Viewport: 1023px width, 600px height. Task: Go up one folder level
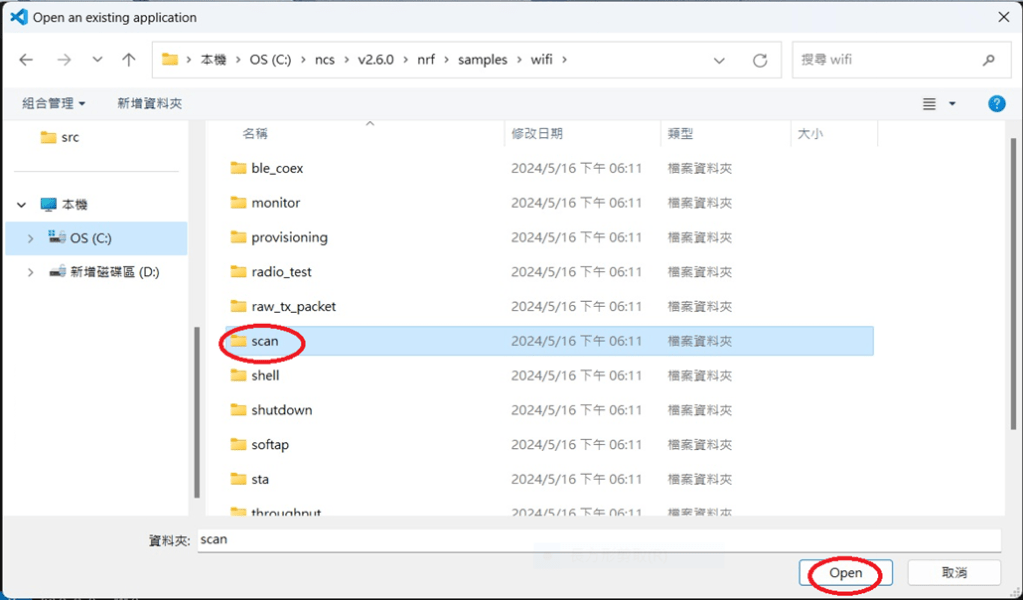(x=129, y=60)
